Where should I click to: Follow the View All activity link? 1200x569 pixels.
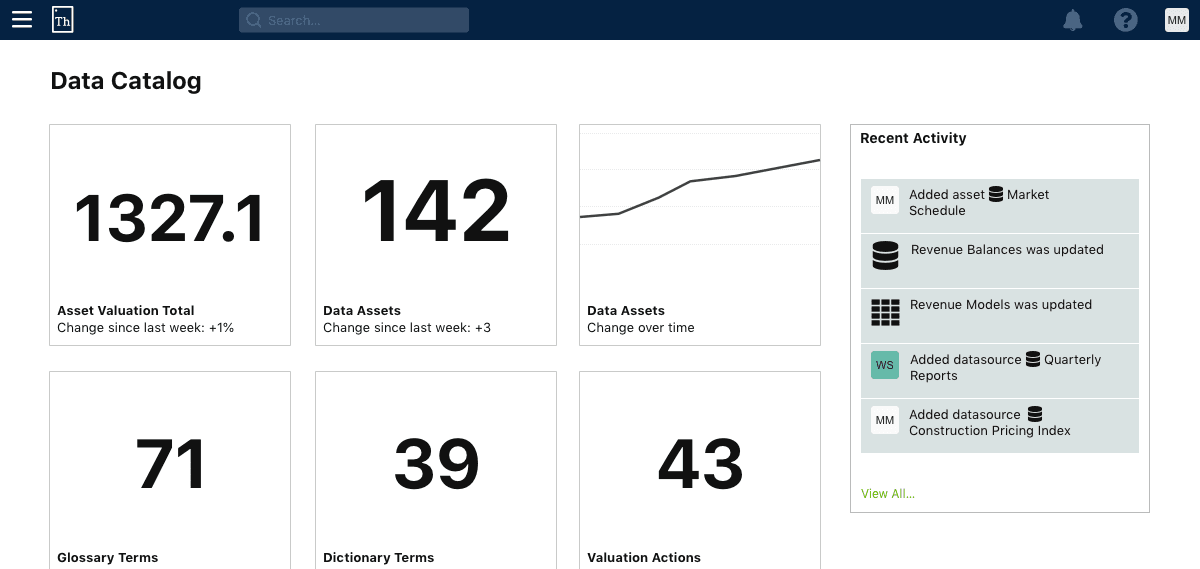[888, 493]
